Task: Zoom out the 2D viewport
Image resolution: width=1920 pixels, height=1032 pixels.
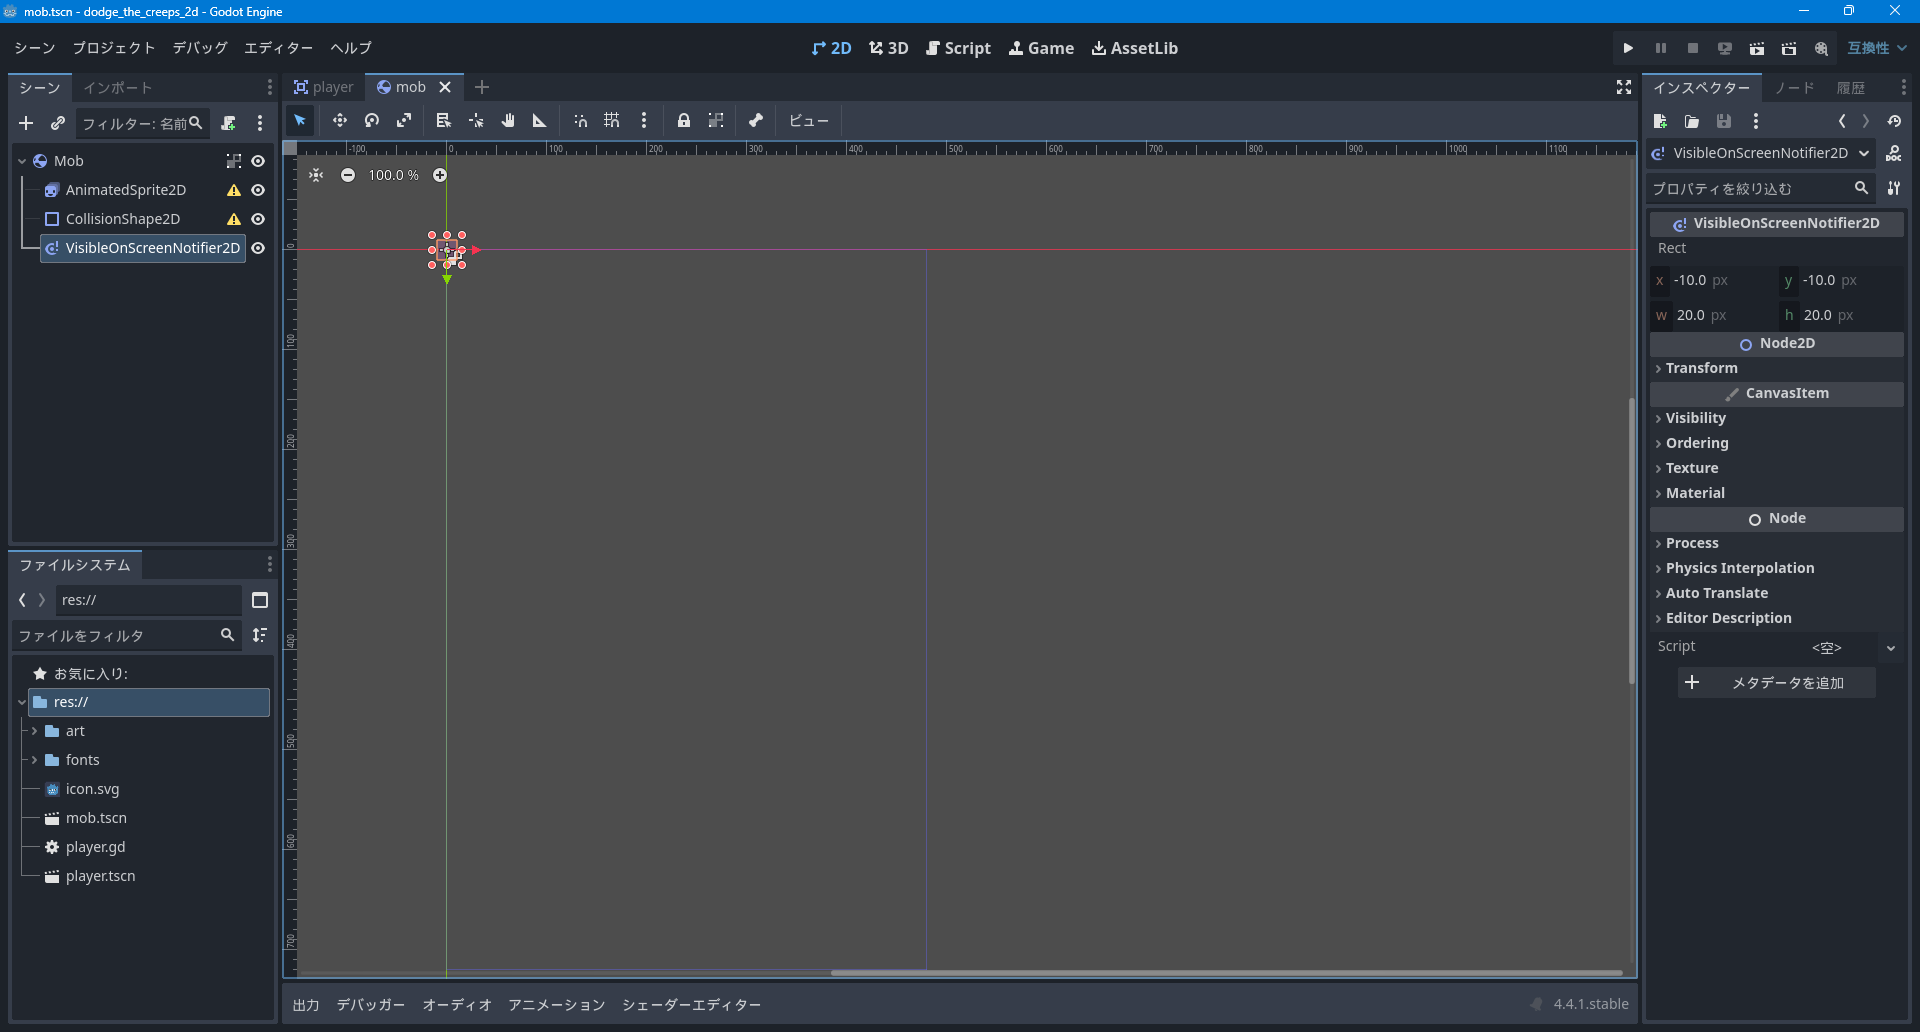Action: [348, 175]
